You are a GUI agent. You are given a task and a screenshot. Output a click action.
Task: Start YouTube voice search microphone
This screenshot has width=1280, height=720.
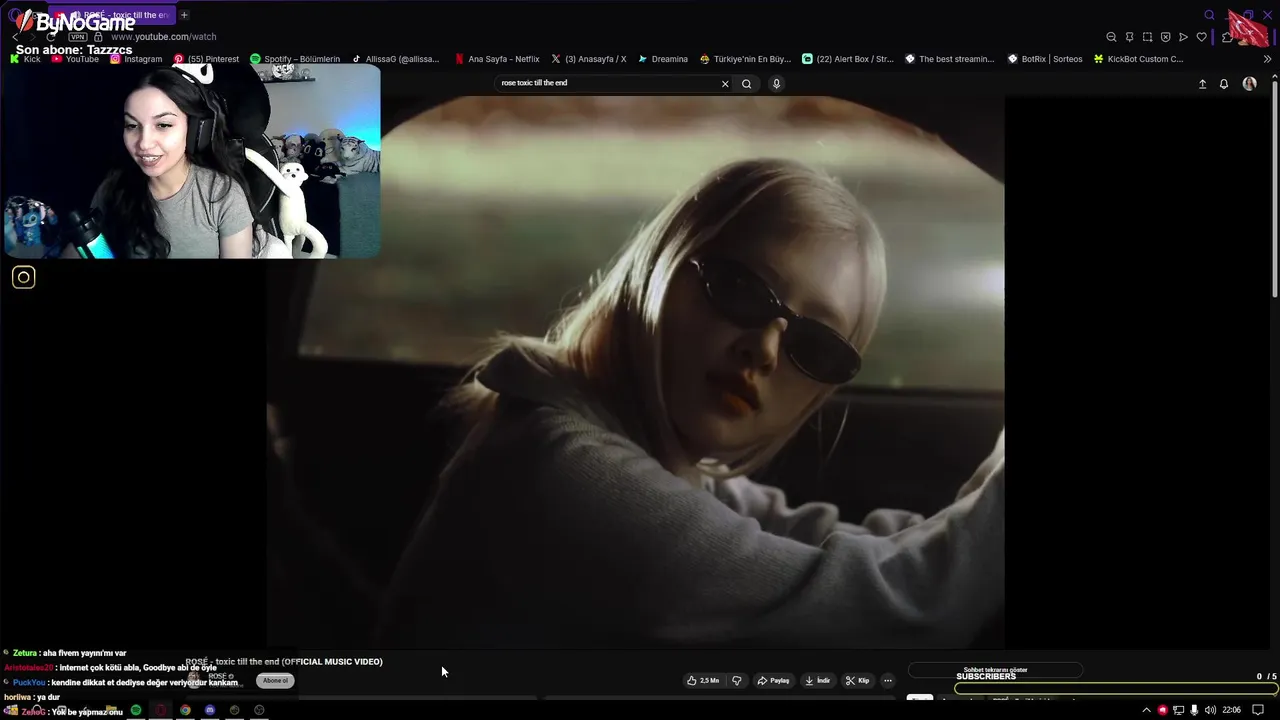(776, 84)
